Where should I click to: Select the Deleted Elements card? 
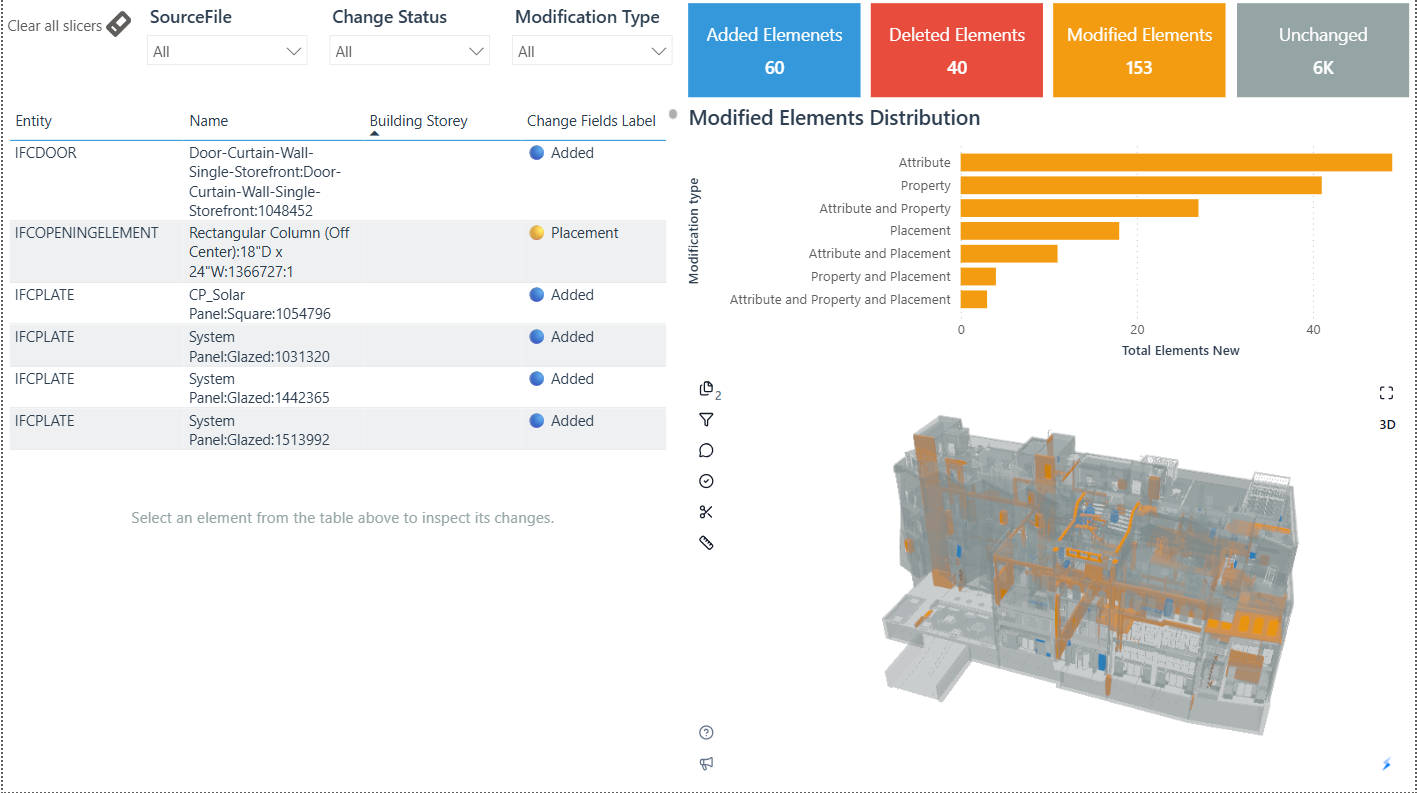click(x=957, y=50)
